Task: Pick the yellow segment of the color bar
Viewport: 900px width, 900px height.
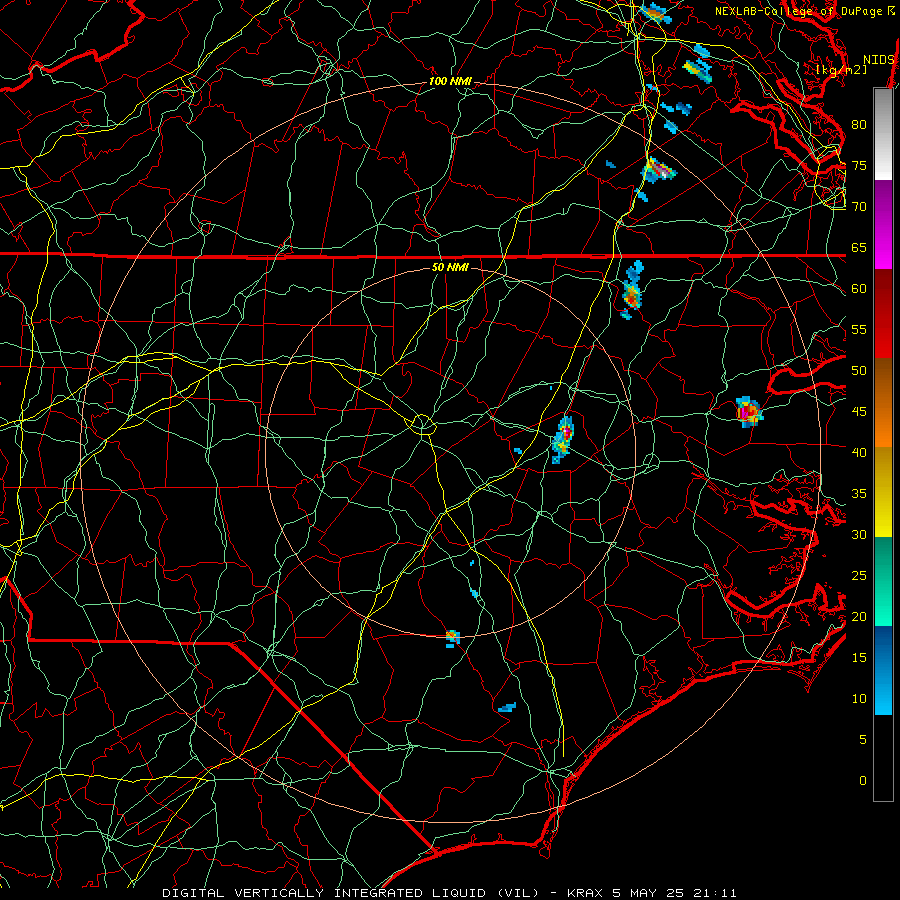Action: click(x=883, y=492)
